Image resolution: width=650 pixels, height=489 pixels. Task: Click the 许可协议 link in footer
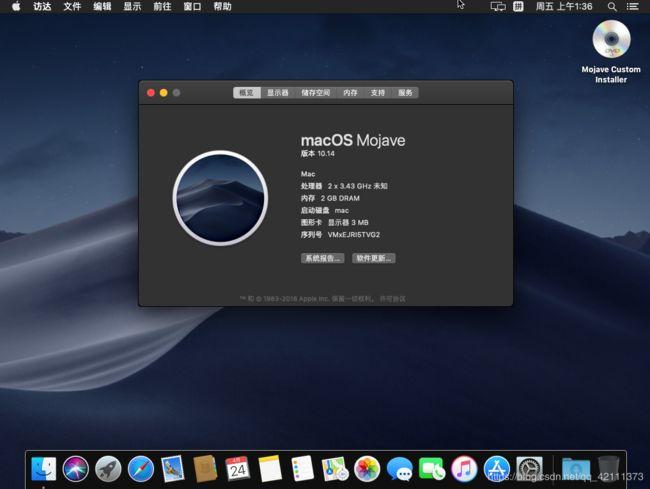click(393, 299)
